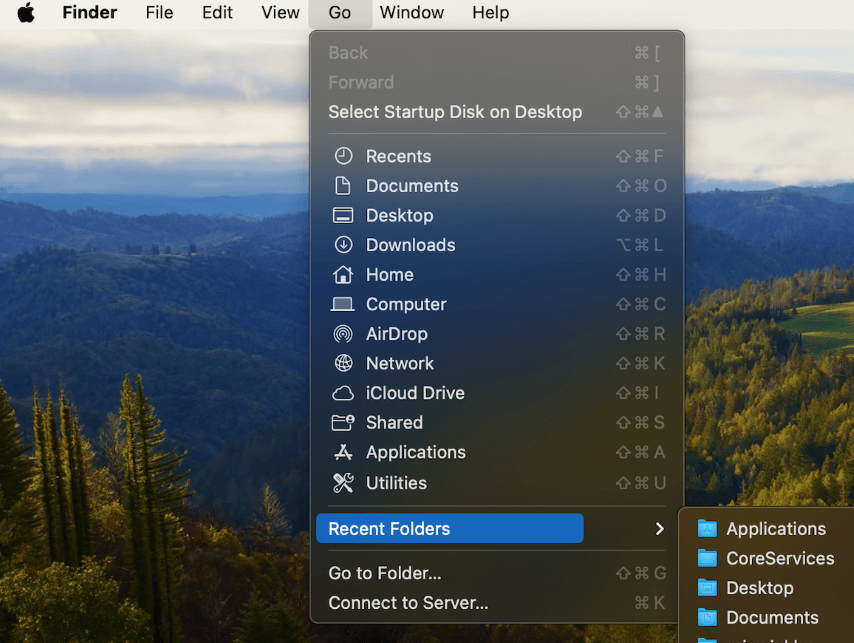Image resolution: width=854 pixels, height=643 pixels.
Task: Open the Help menu
Action: click(x=490, y=13)
